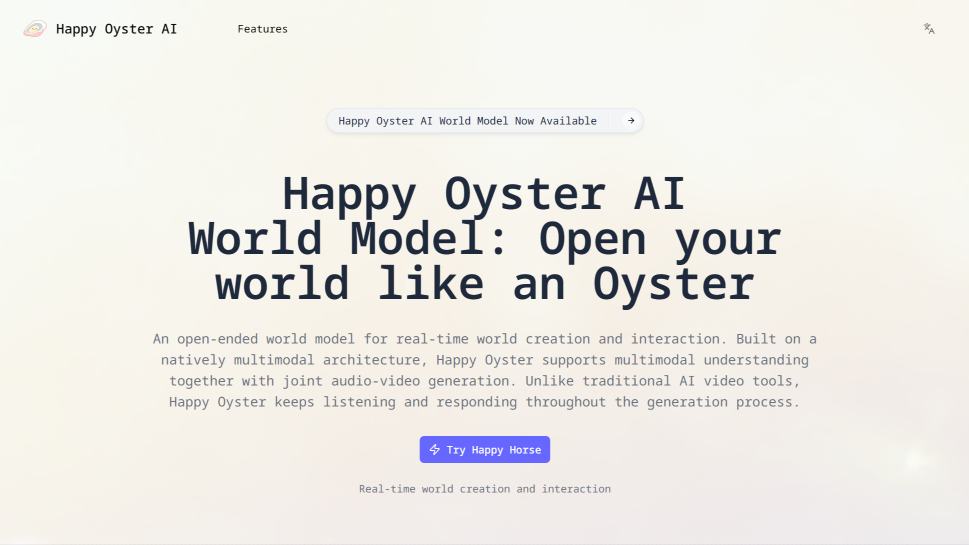Click the headline line world like an Oyster

(x=484, y=284)
